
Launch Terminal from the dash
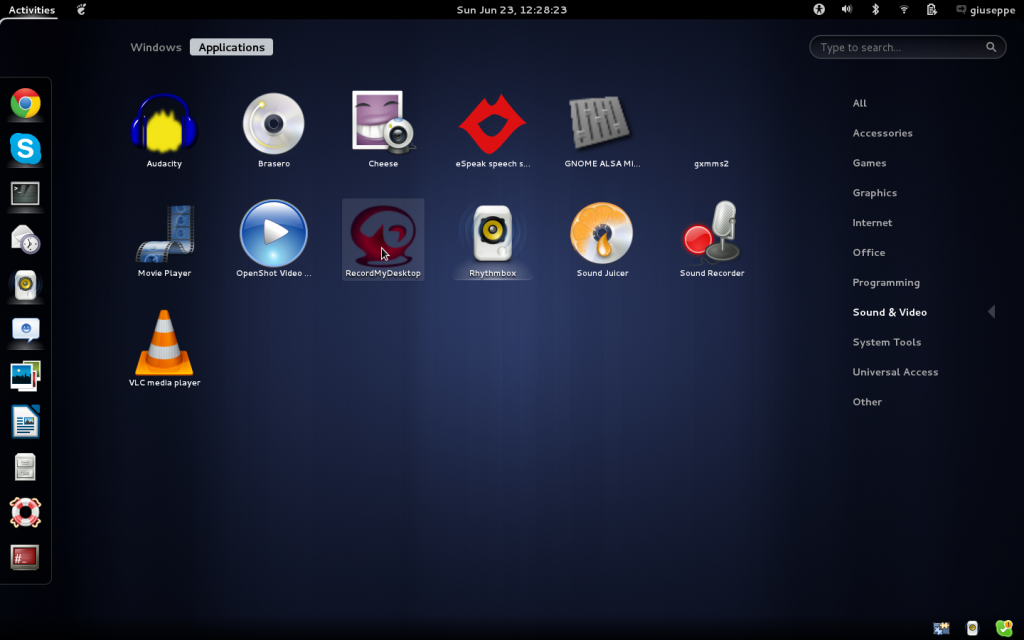pos(25,194)
